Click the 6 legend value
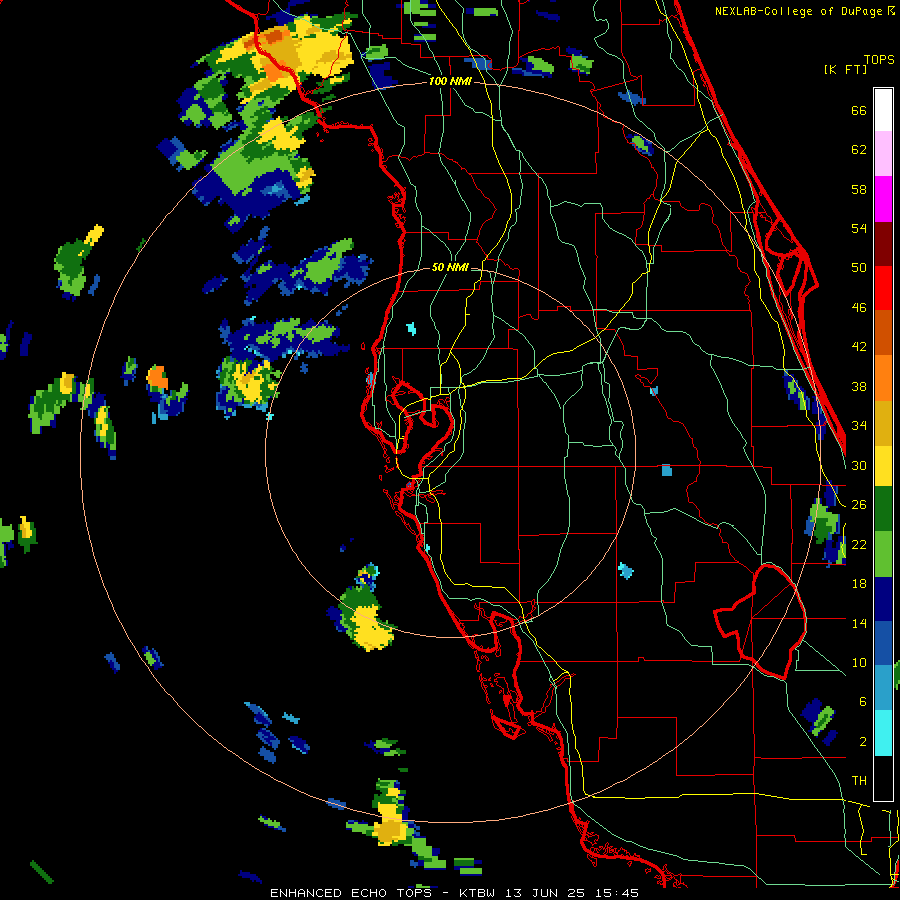900x900 pixels. click(x=863, y=702)
